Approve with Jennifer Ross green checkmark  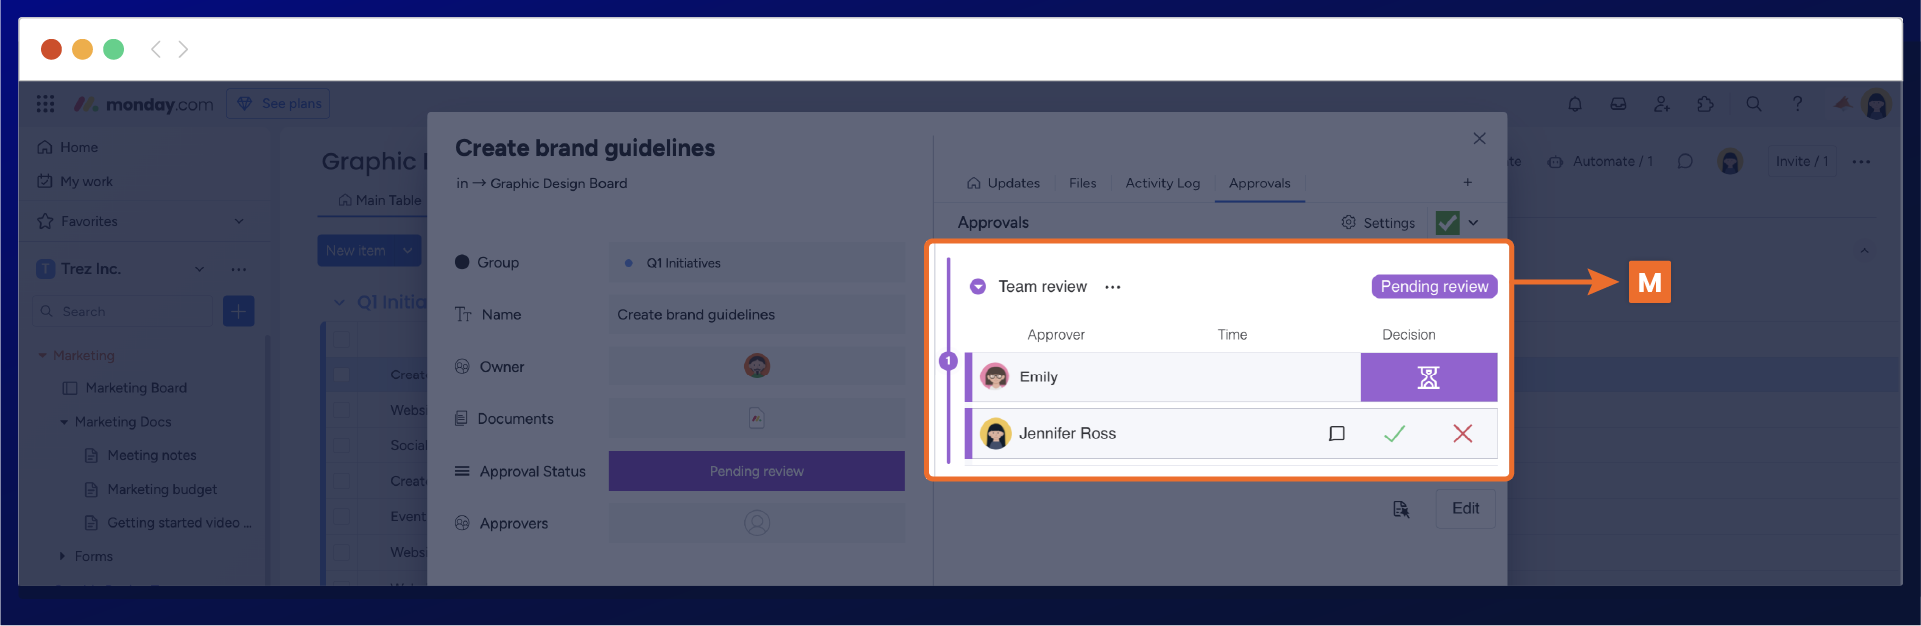[x=1394, y=433]
